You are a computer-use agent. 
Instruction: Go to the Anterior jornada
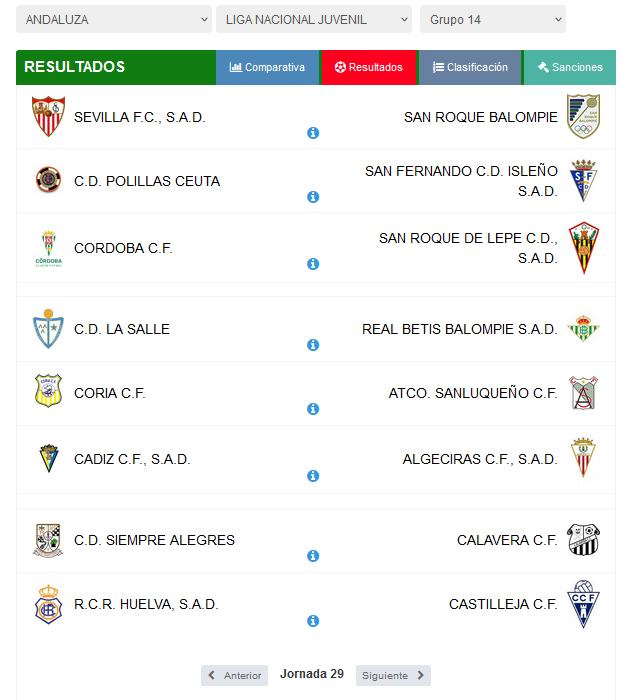[234, 675]
